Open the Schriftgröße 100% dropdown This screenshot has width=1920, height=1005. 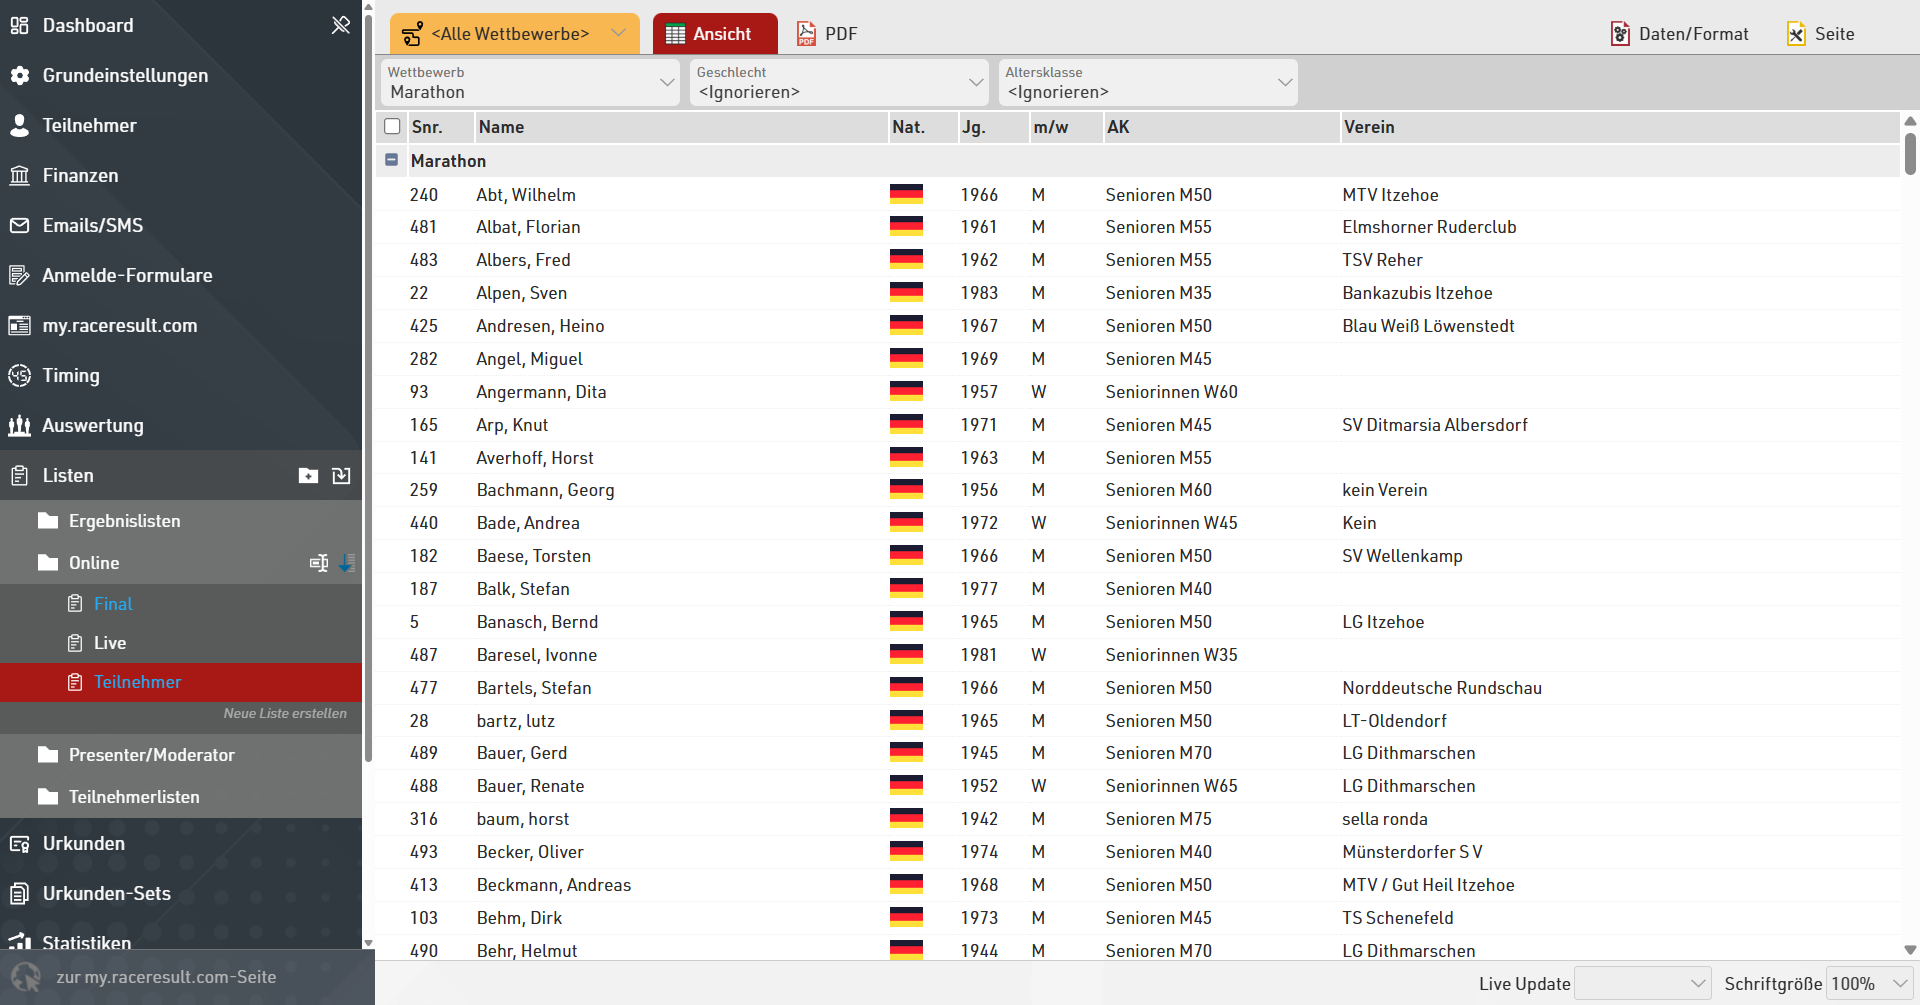tap(1868, 984)
